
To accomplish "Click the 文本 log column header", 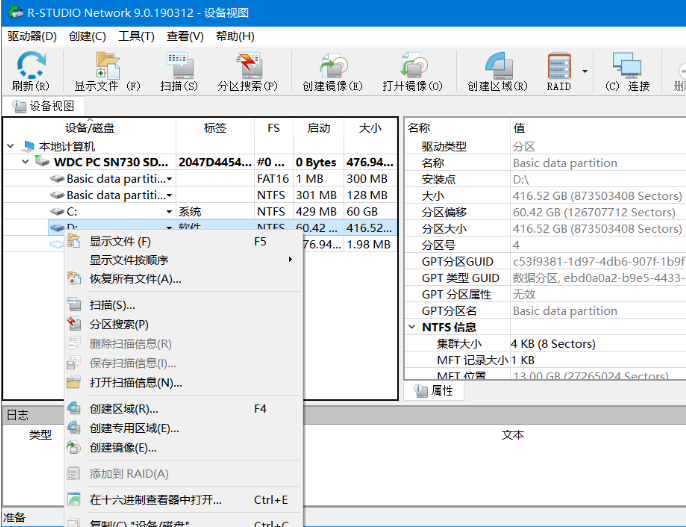I will pos(513,435).
